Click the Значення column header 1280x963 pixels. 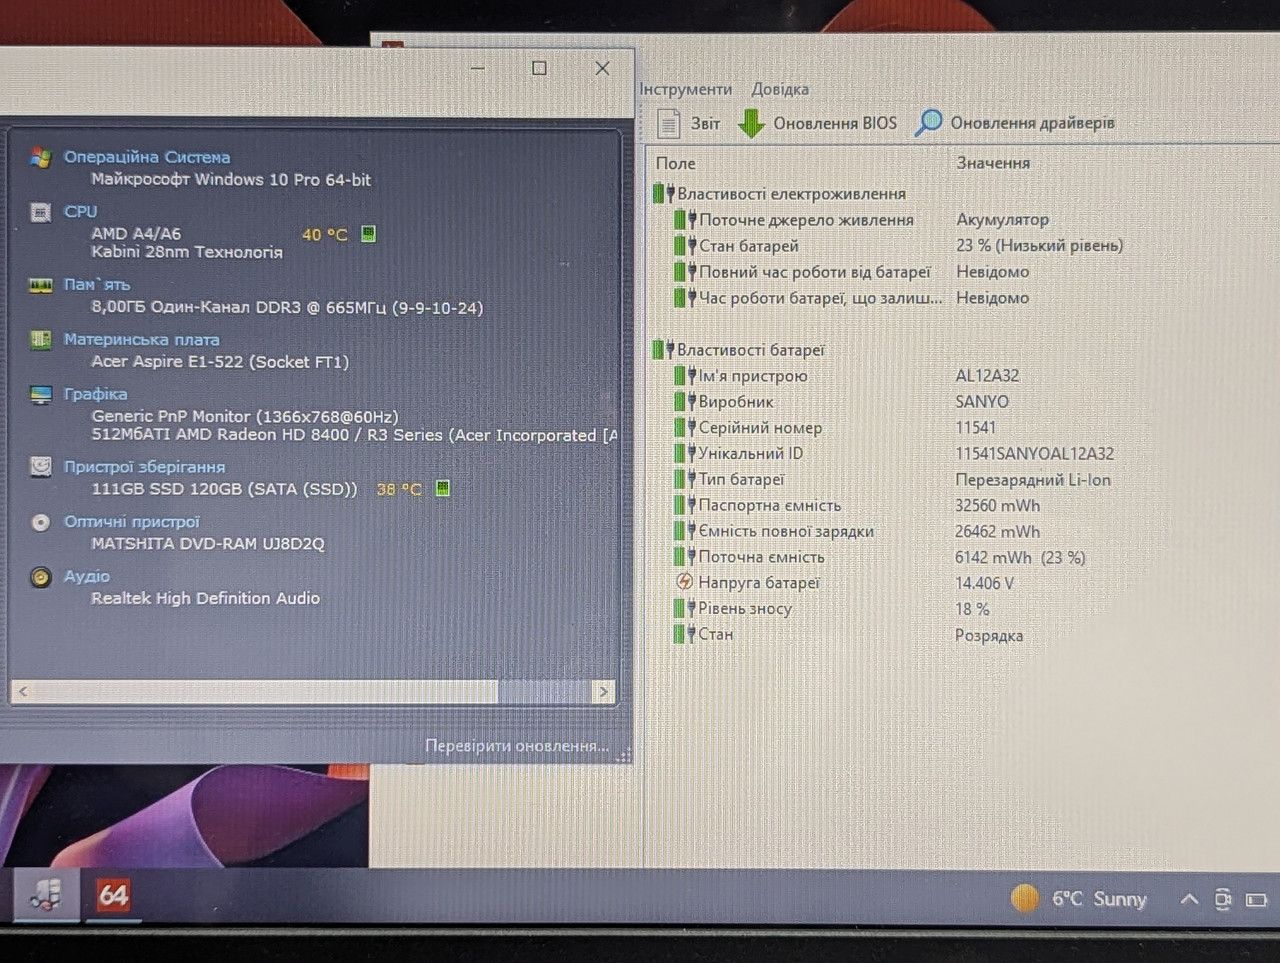coord(993,163)
